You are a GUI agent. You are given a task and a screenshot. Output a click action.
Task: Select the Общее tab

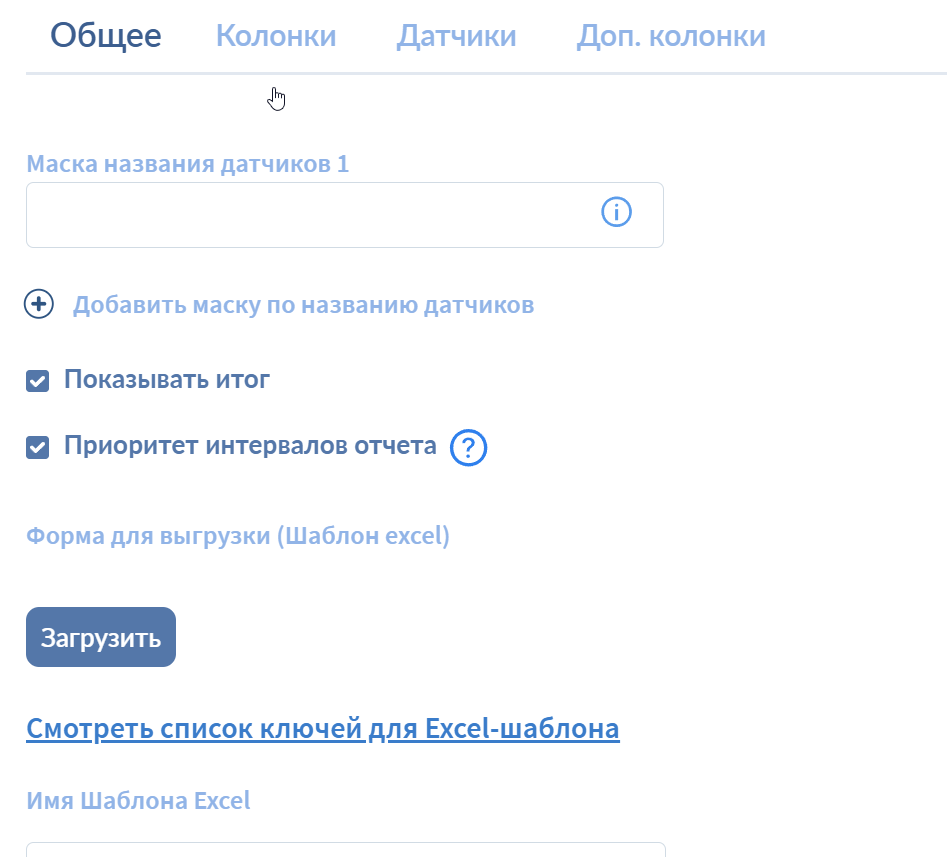106,37
